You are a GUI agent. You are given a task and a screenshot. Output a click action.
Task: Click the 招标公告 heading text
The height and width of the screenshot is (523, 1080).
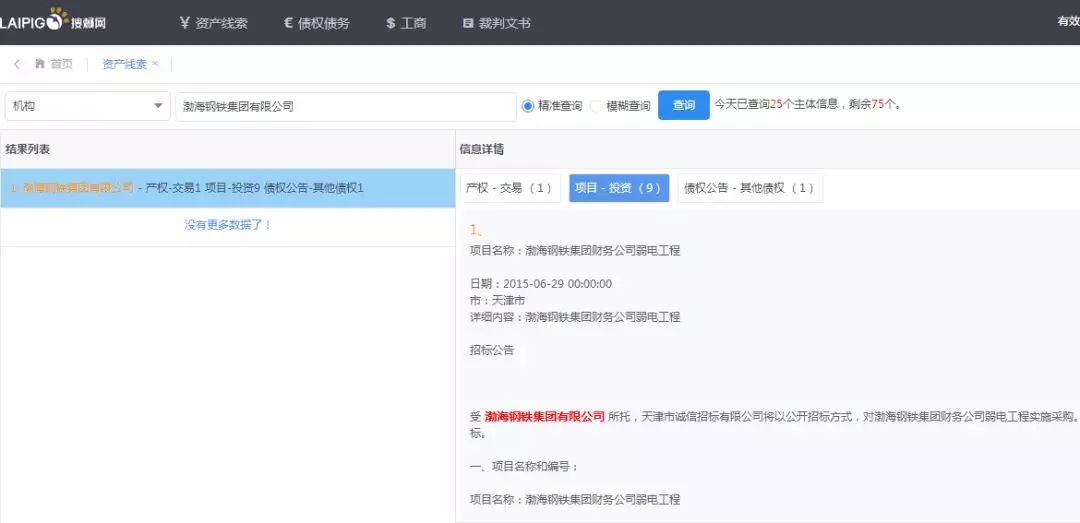click(x=492, y=350)
